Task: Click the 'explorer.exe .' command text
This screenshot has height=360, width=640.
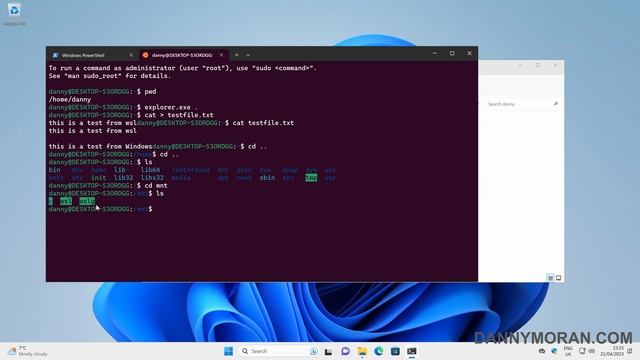Action: coord(171,107)
